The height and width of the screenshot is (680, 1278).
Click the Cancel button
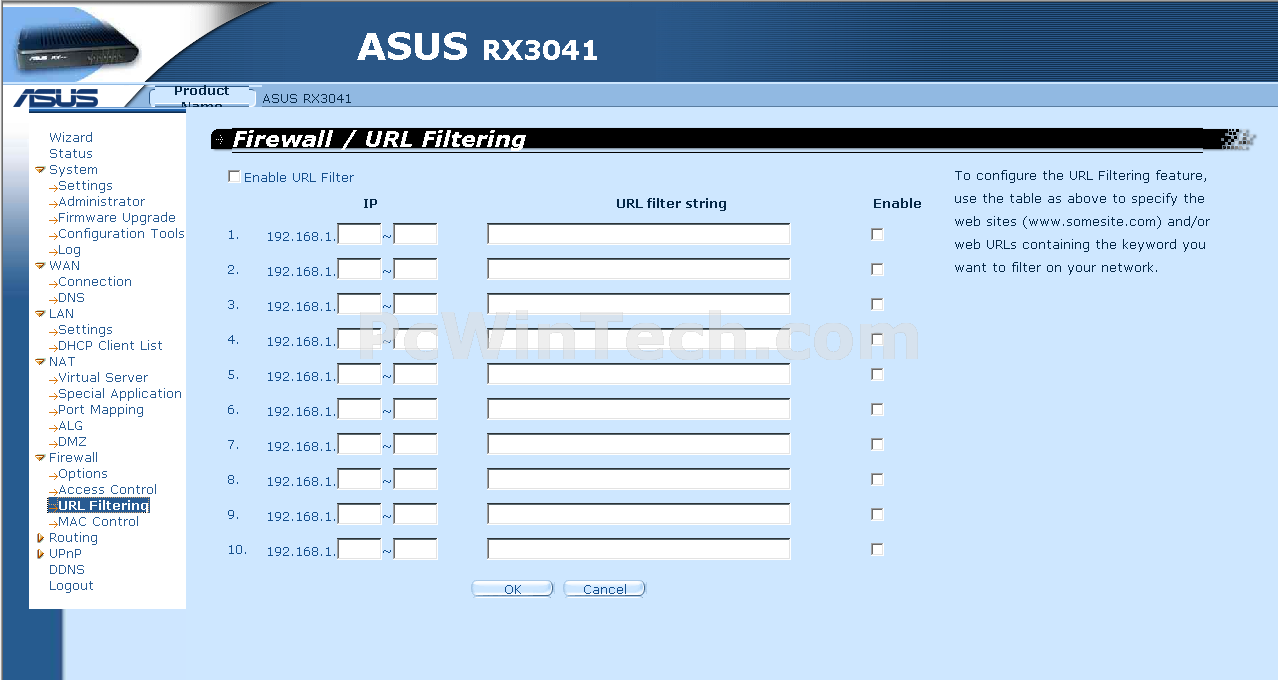604,589
